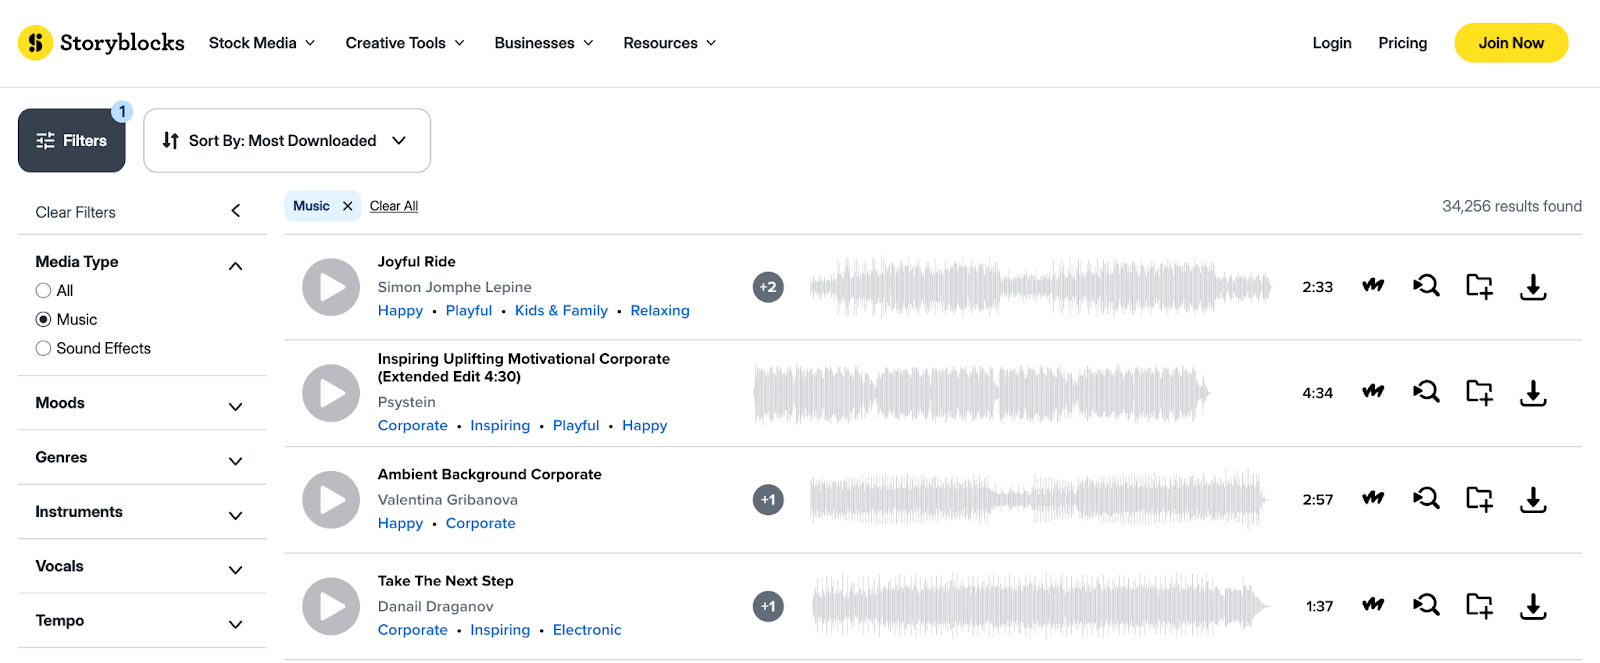Image resolution: width=1600 pixels, height=663 pixels.
Task: Seek within the Joyful Ride waveform
Action: [x=1040, y=287]
